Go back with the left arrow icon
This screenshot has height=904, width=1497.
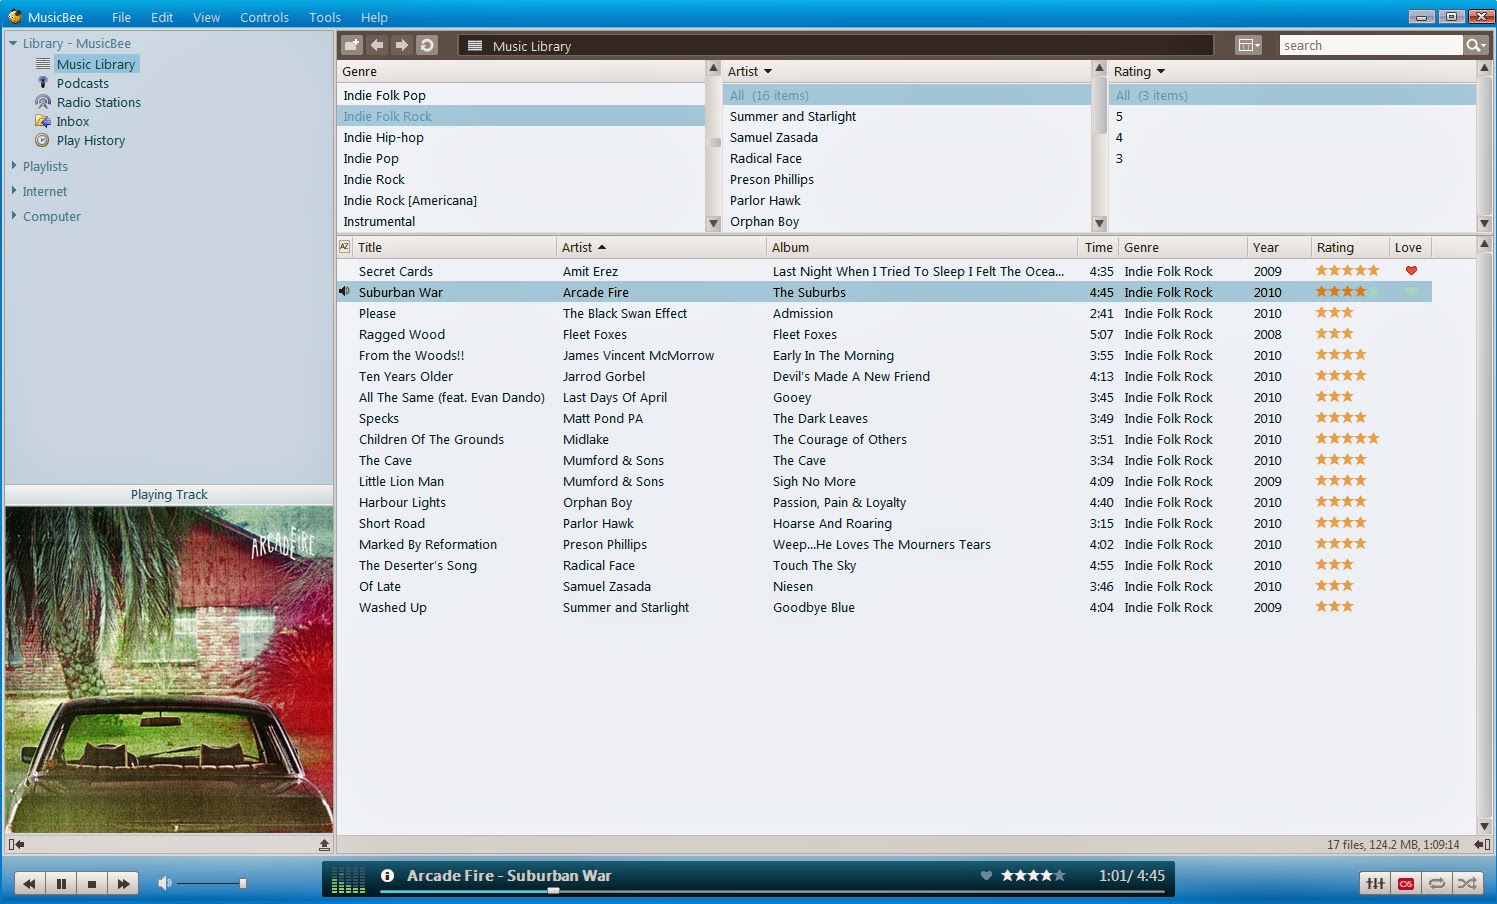point(377,45)
